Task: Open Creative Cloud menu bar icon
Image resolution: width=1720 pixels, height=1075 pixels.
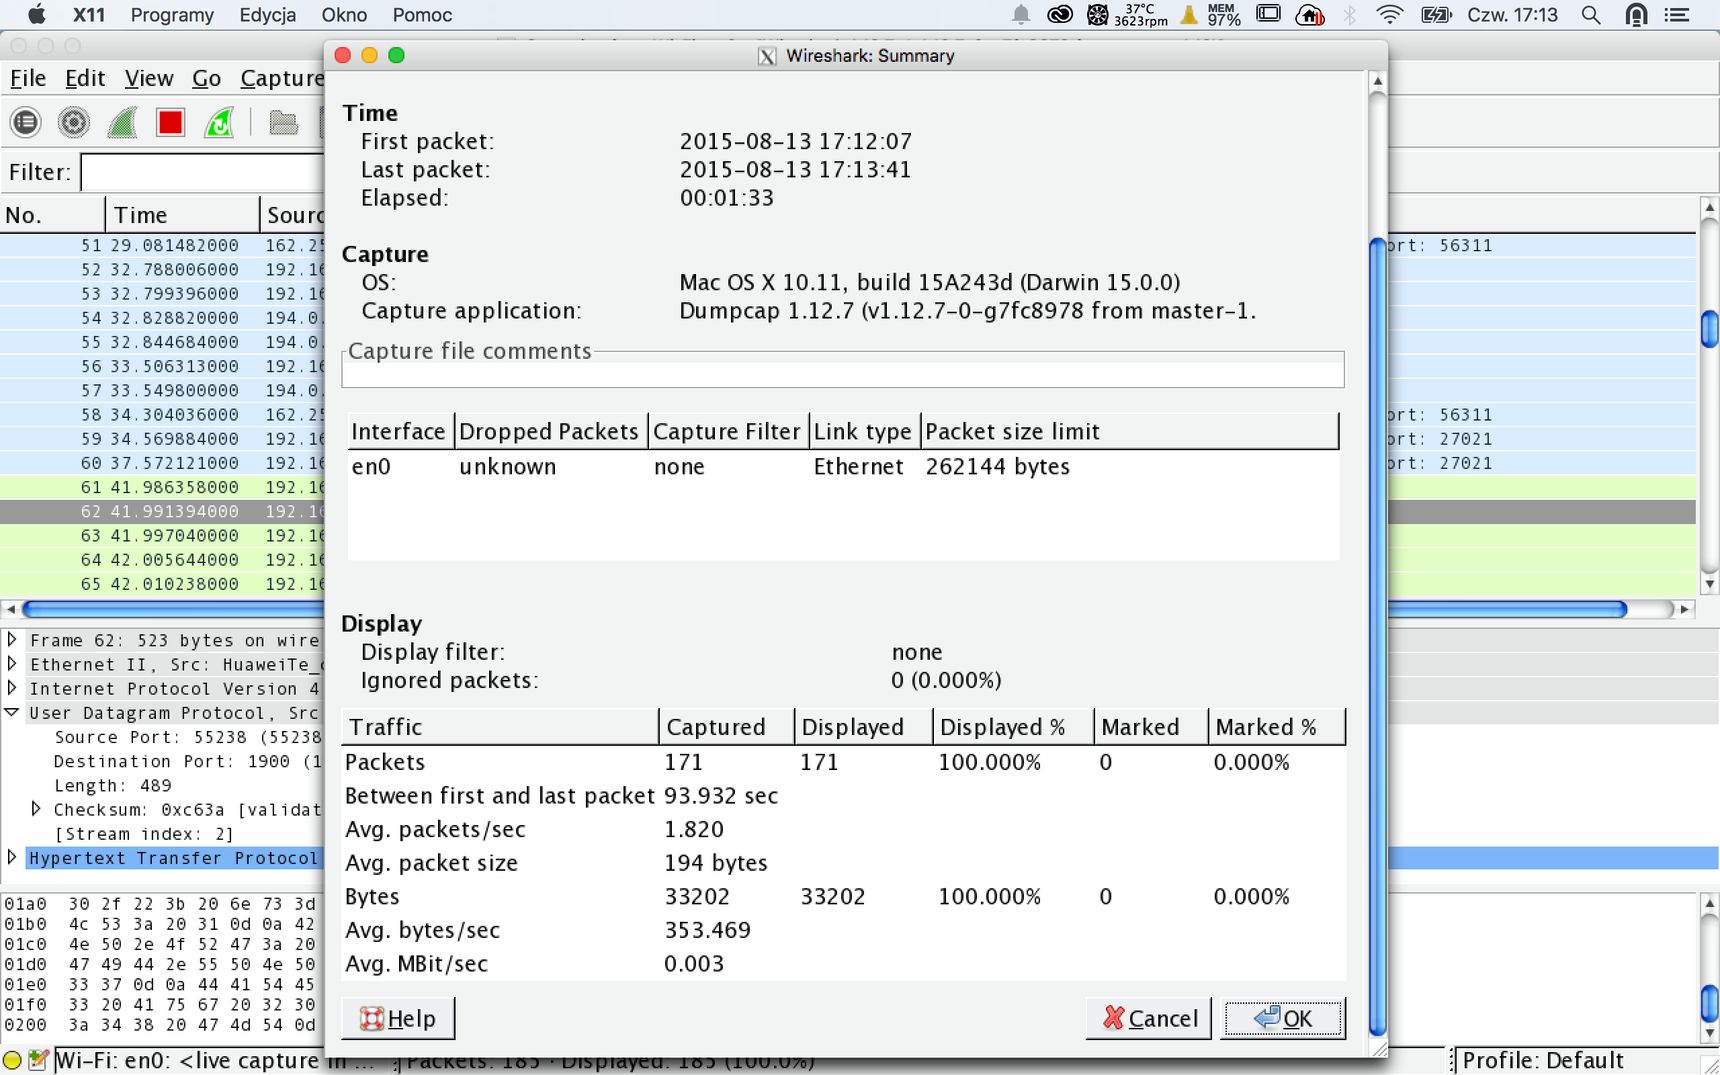Action: [1059, 14]
